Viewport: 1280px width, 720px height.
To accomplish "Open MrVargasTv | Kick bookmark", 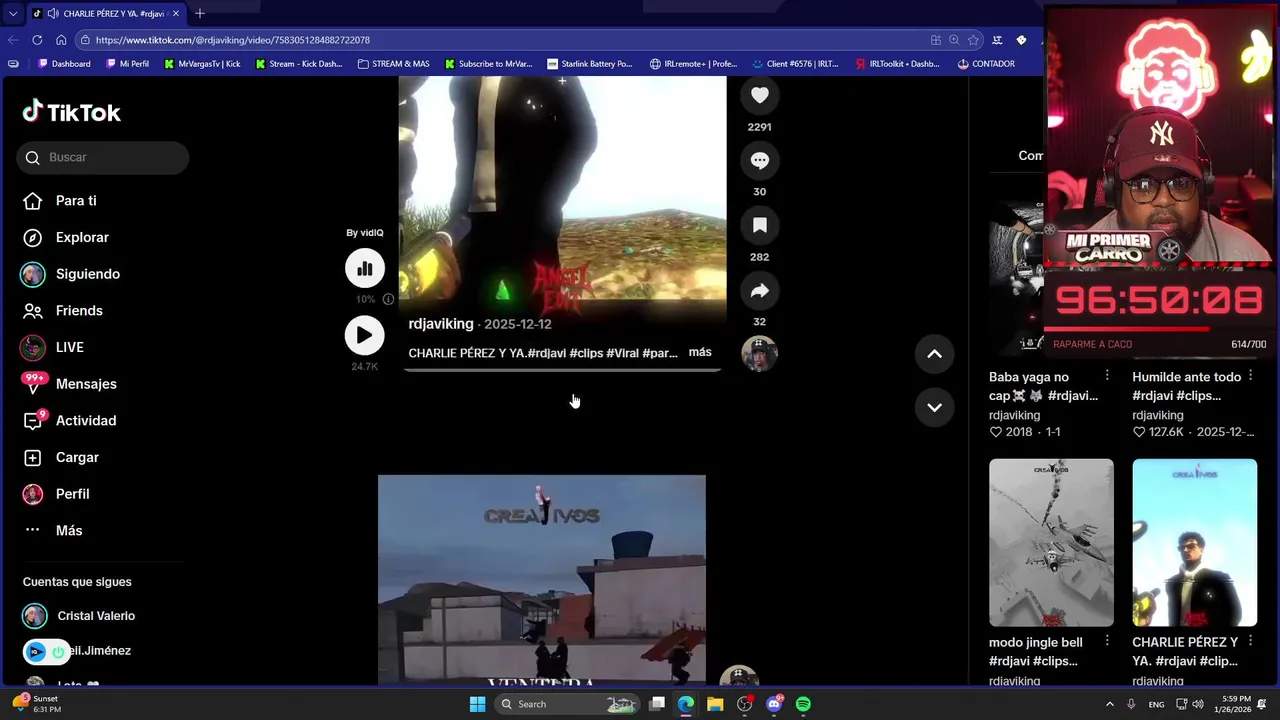I will pyautogui.click(x=202, y=64).
